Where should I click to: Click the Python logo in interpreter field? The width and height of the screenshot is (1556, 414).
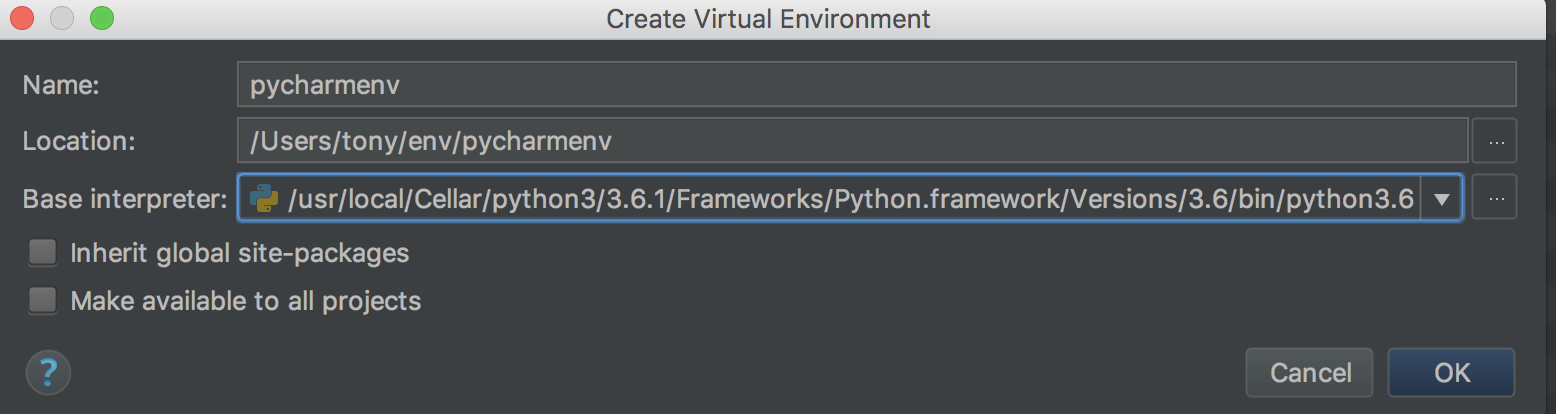click(x=264, y=199)
